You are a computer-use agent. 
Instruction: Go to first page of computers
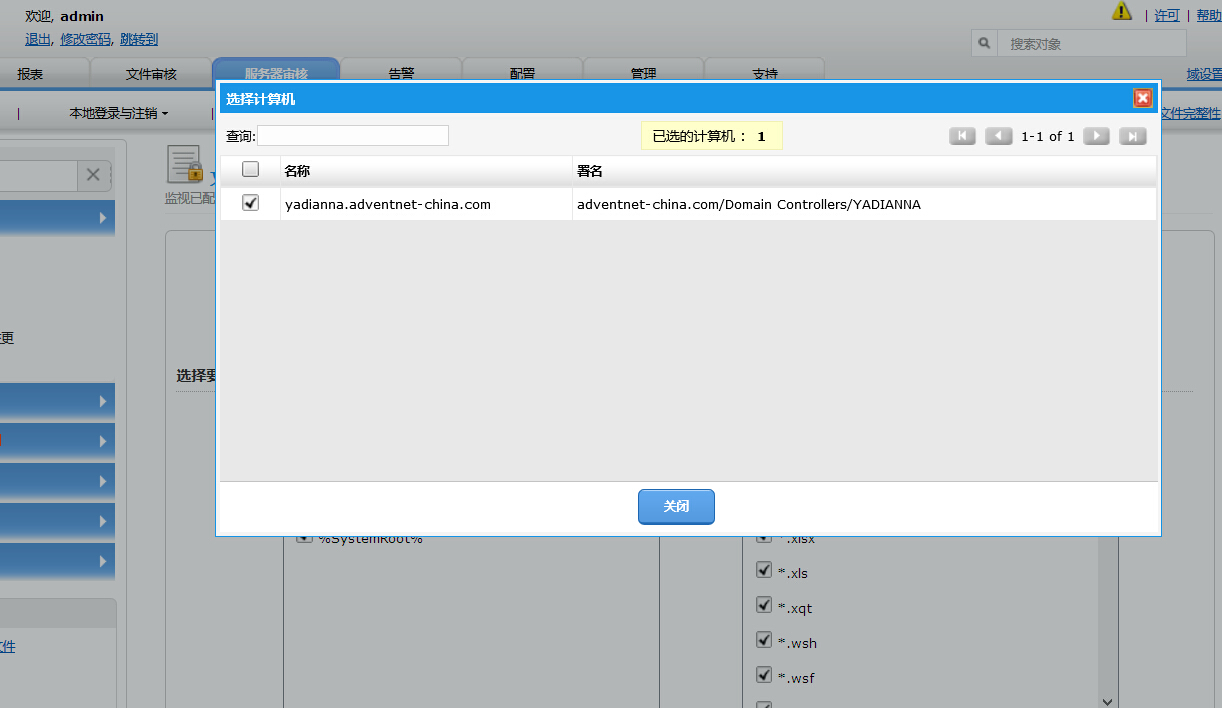962,137
